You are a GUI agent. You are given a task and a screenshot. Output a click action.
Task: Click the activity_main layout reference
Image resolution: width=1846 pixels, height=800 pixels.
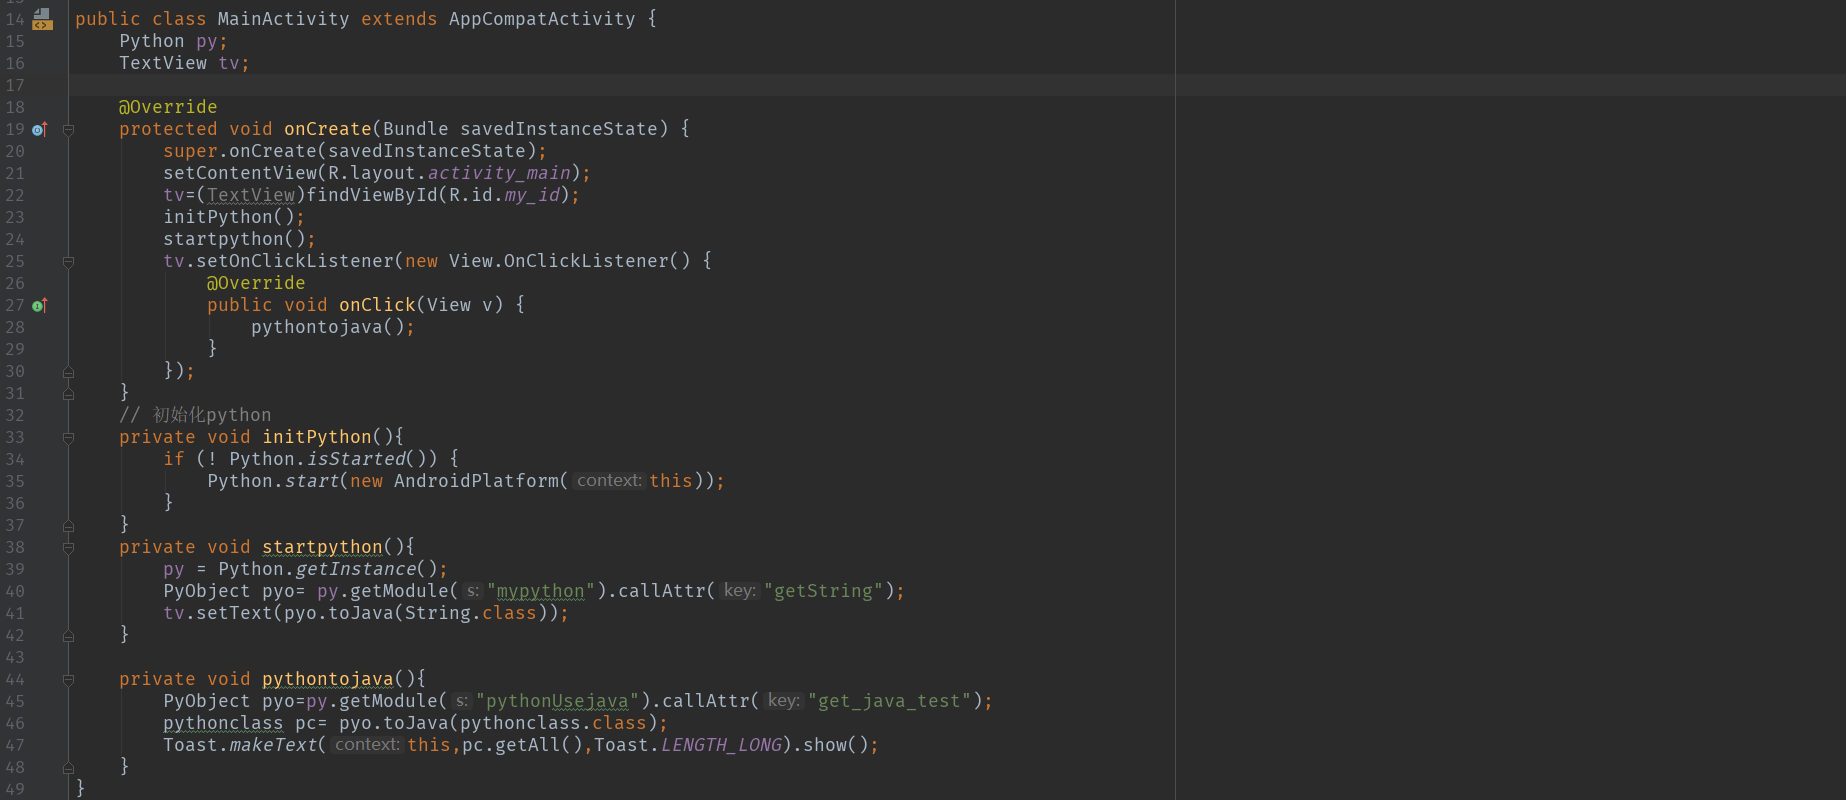(x=499, y=173)
